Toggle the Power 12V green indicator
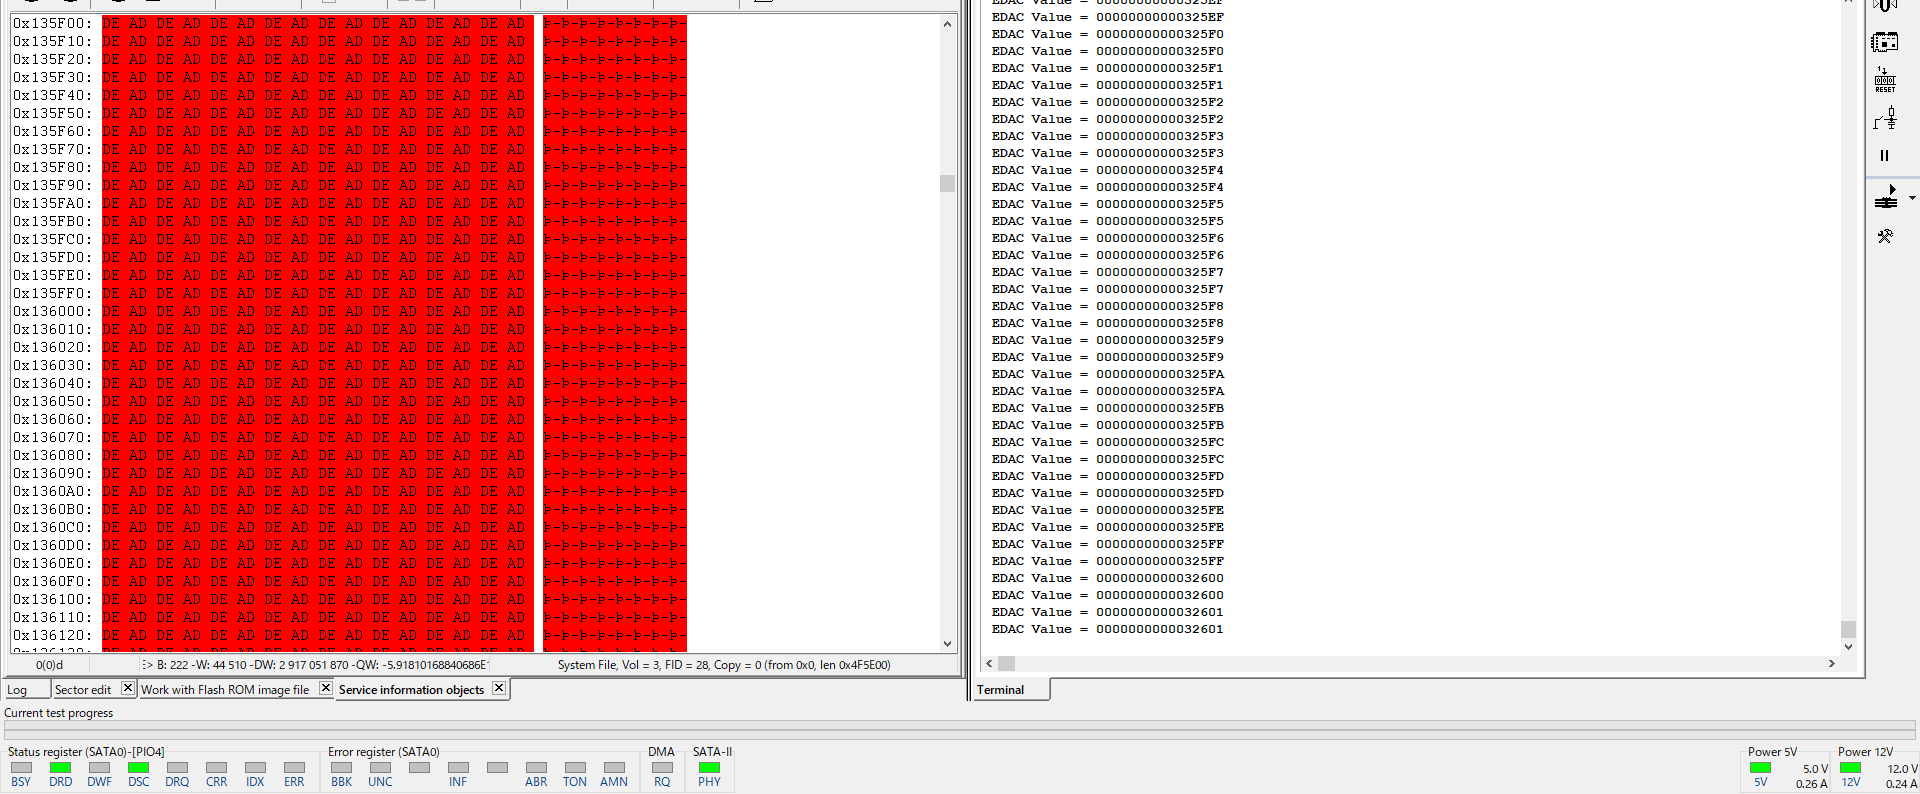The width and height of the screenshot is (1920, 794). tap(1851, 768)
